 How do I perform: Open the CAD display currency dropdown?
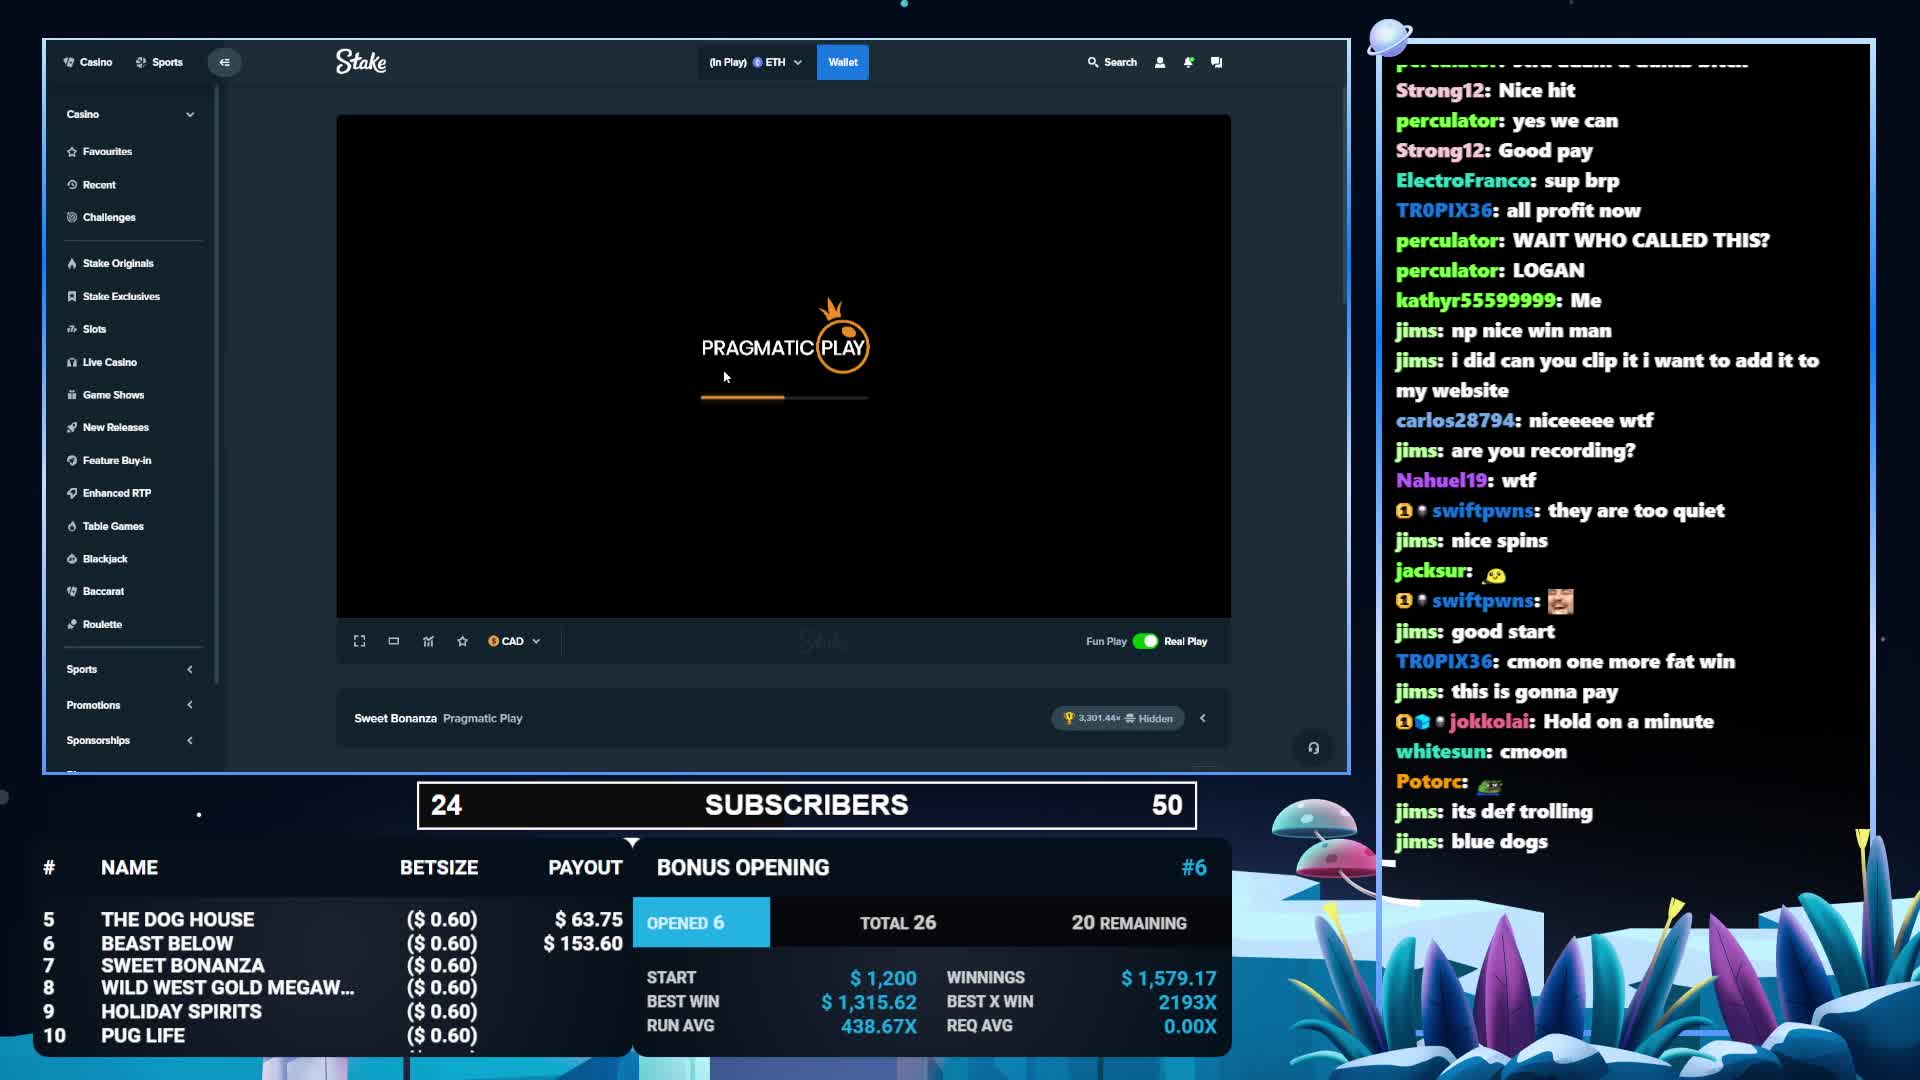[514, 641]
